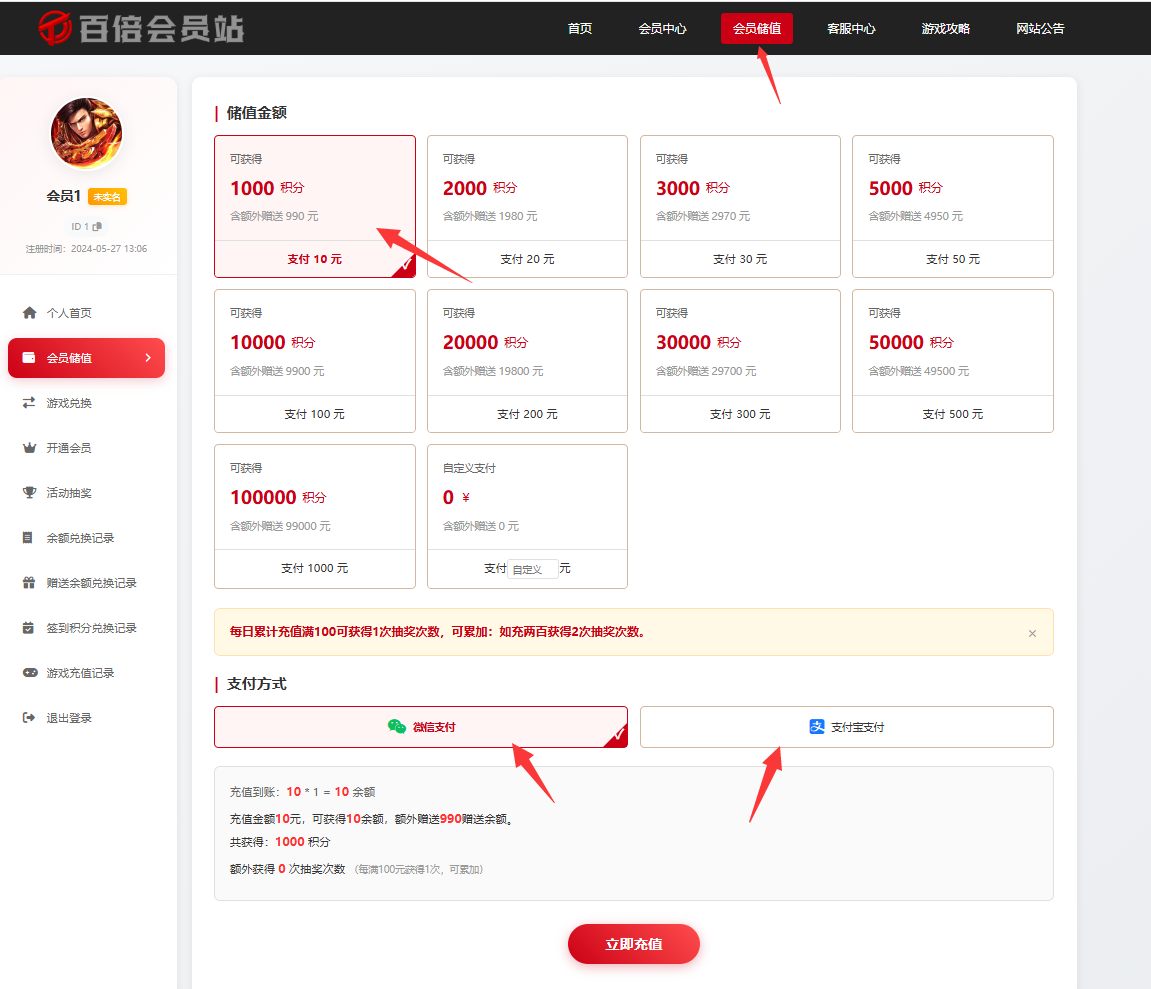Open 客服中心 in the top navigation

851,29
